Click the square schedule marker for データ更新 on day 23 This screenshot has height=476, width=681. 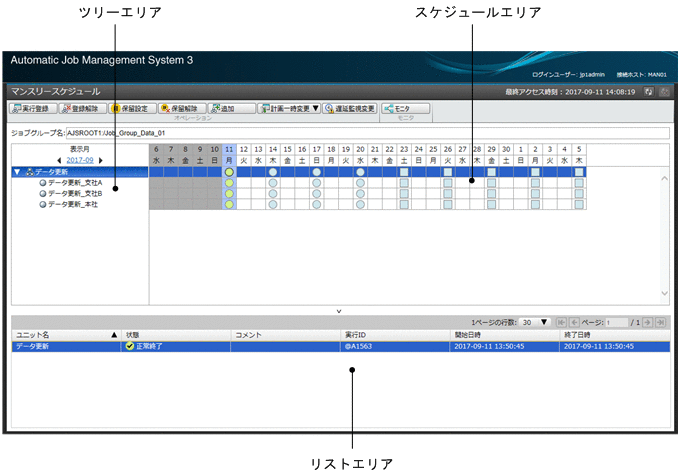(404, 172)
